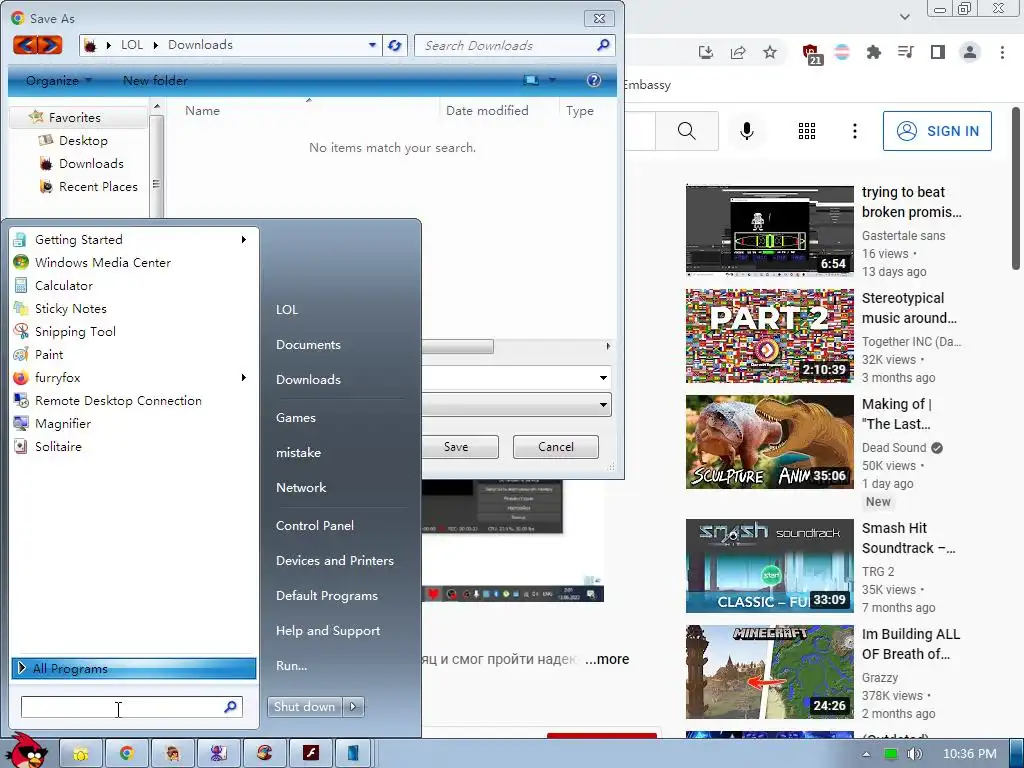Viewport: 1024px width, 768px height.
Task: Click the Name column header
Action: pyautogui.click(x=202, y=110)
